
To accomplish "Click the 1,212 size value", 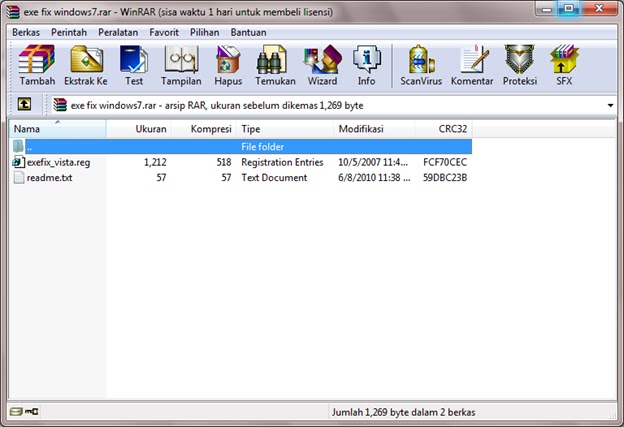I will 155,162.
